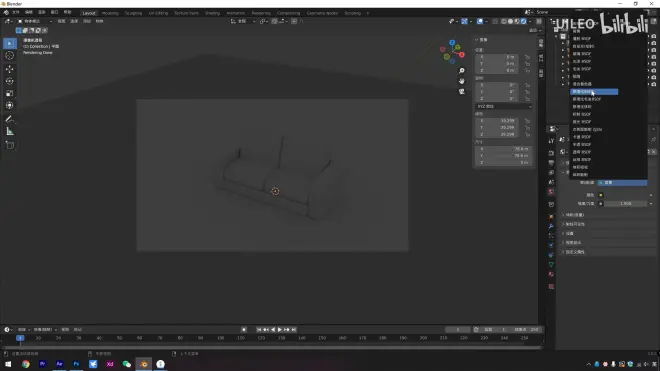
Task: Click the viewport pan hand icon
Action: tap(462, 81)
